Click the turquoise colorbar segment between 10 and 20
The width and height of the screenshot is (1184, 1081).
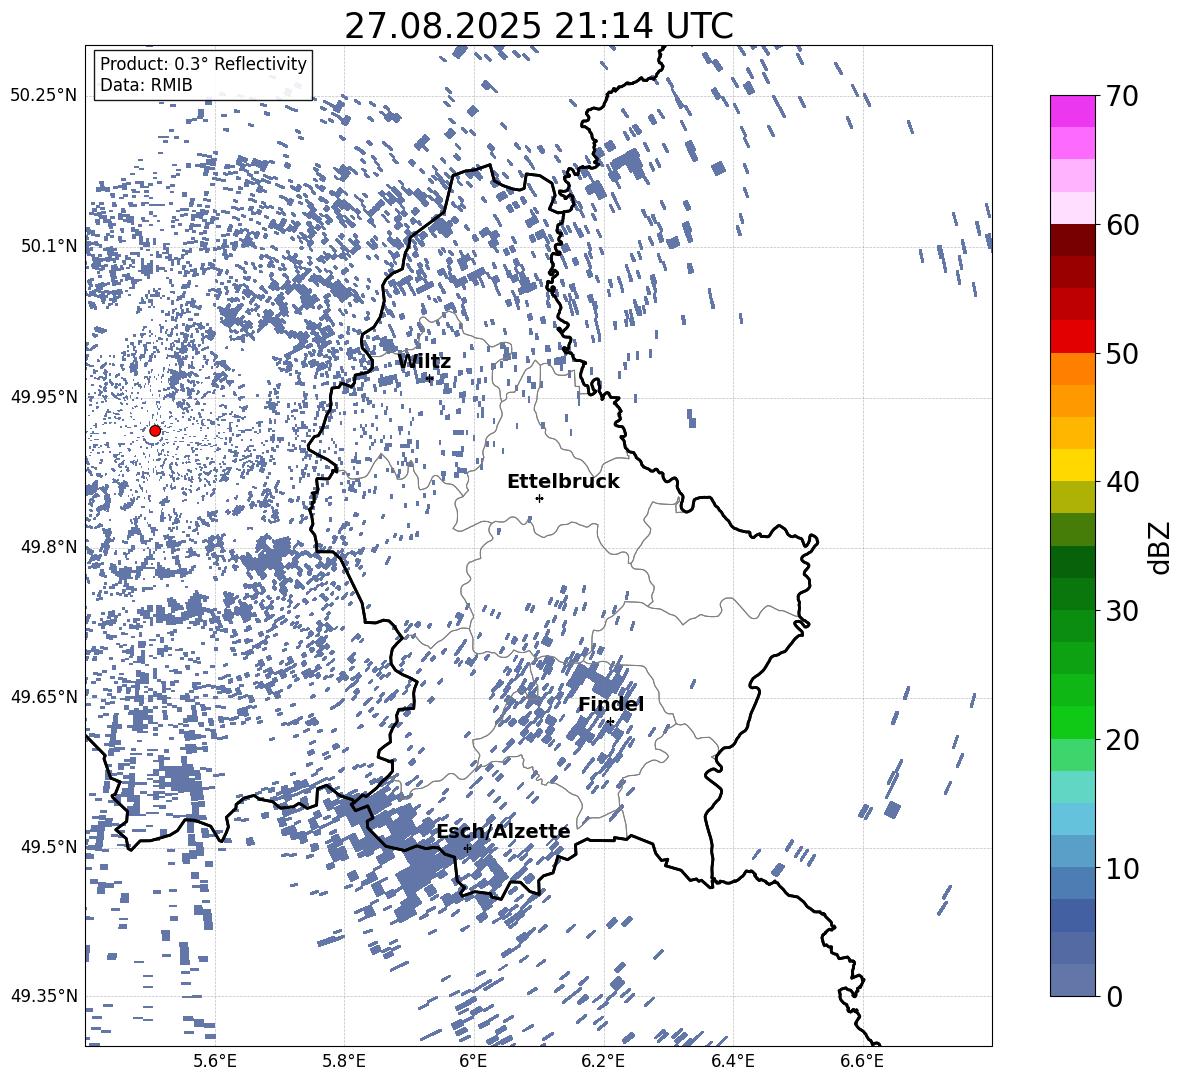click(1073, 787)
